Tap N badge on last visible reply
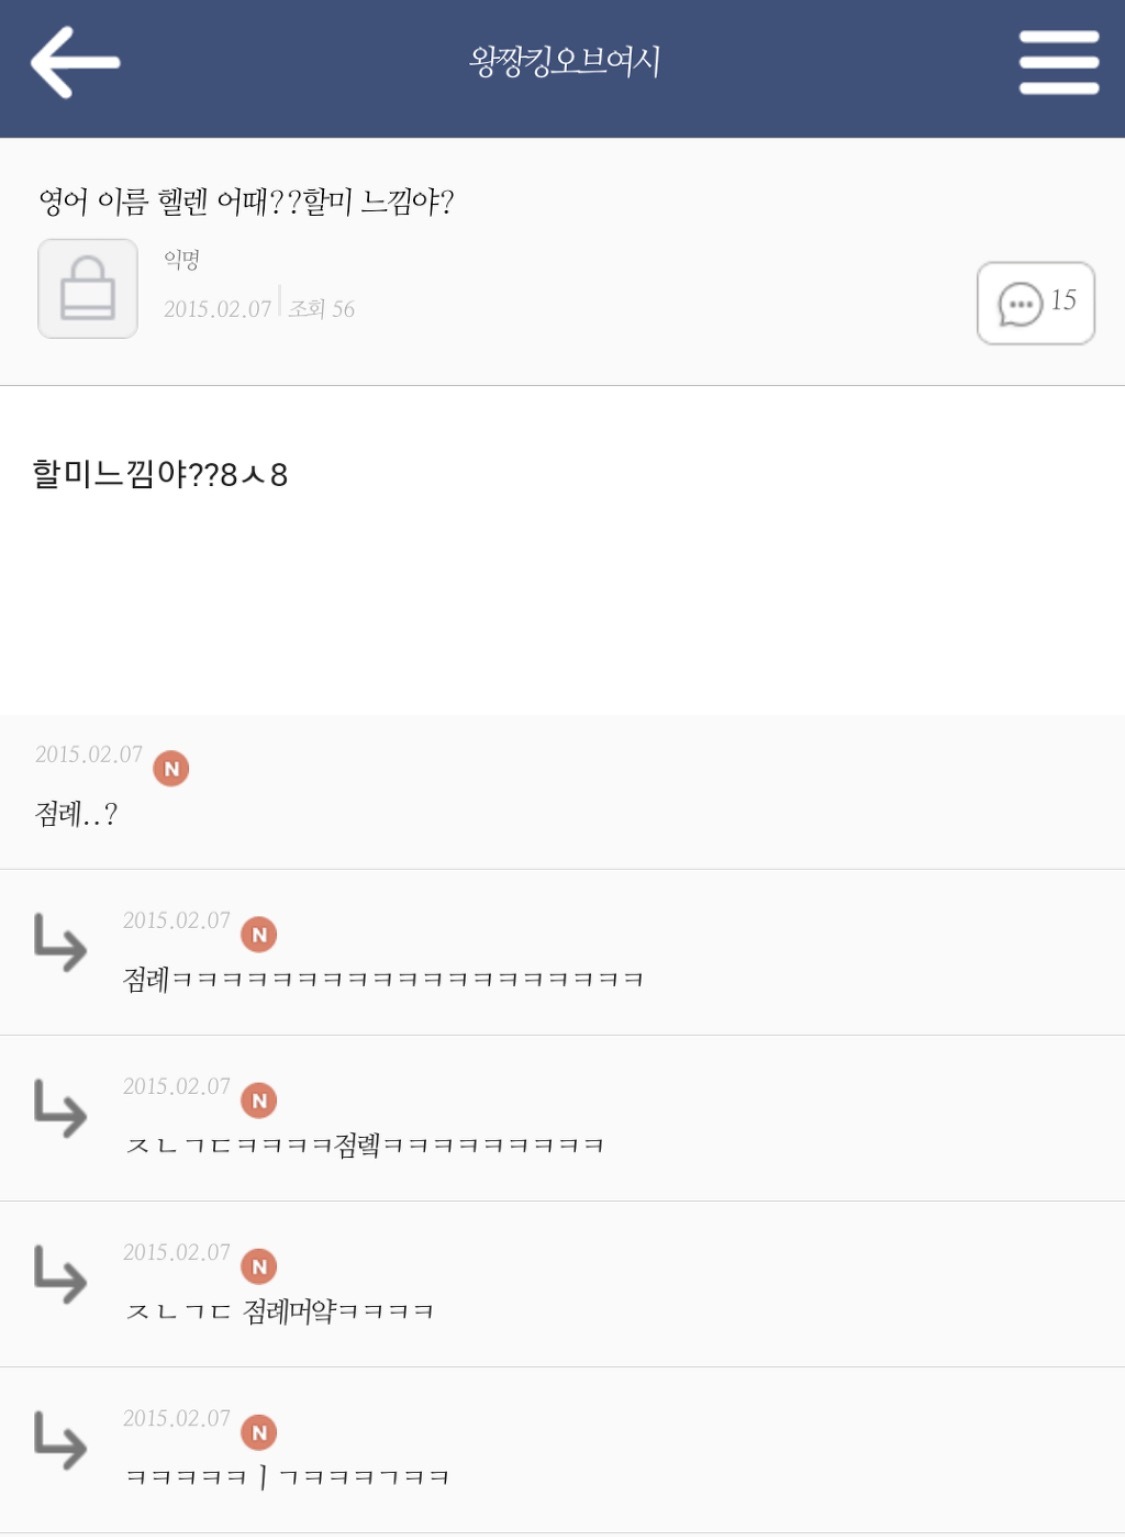 point(259,1432)
